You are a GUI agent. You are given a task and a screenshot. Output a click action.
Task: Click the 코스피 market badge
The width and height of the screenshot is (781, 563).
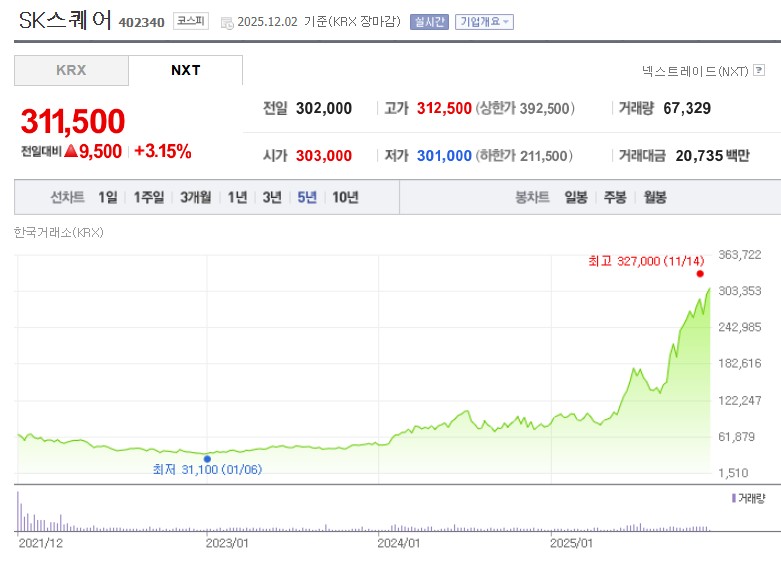coord(191,21)
